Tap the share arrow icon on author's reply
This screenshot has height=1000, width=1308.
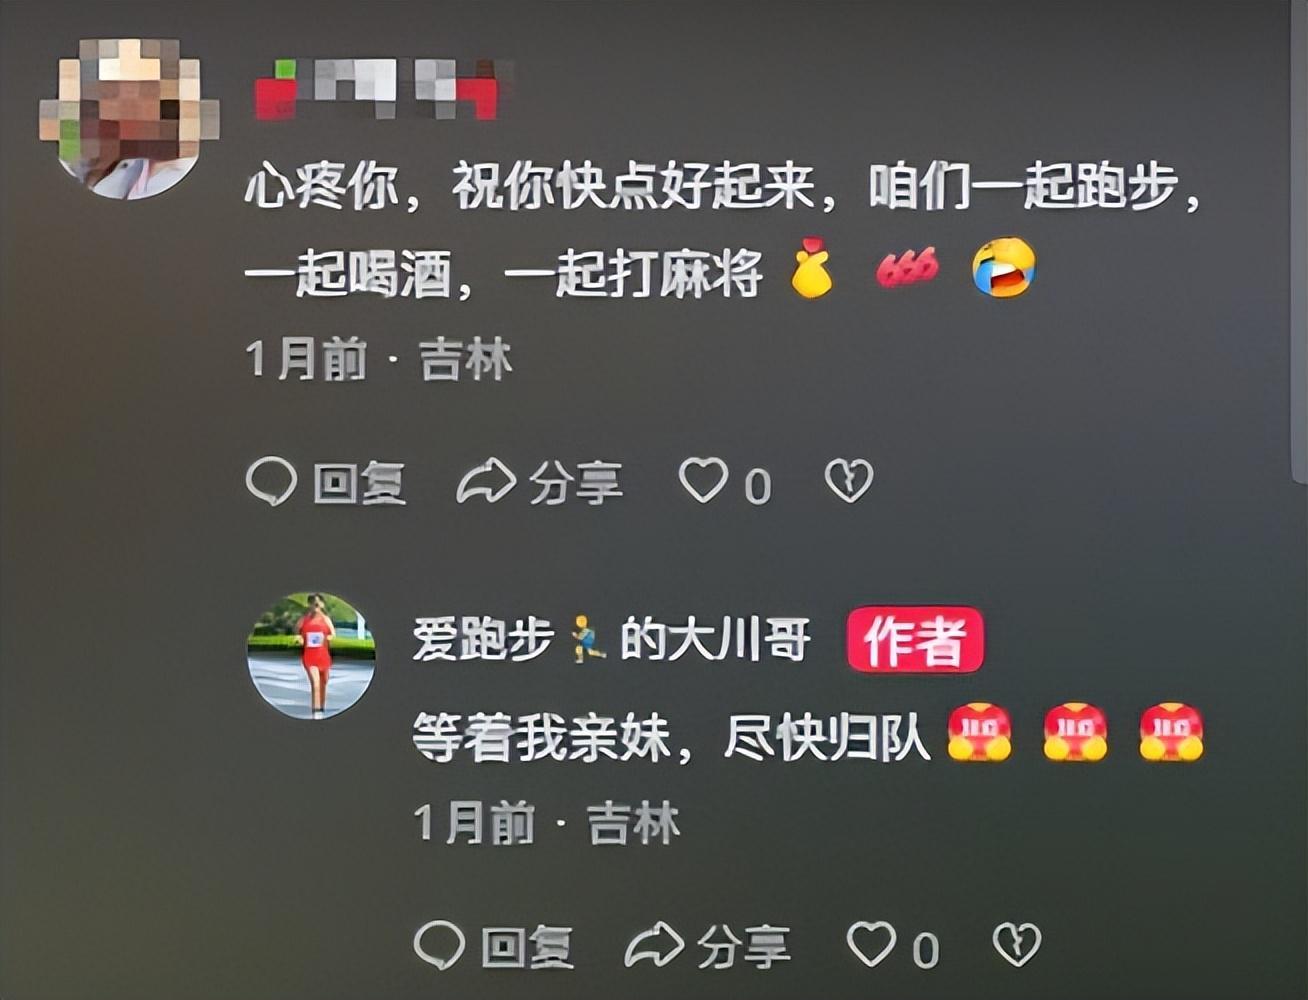tap(654, 945)
